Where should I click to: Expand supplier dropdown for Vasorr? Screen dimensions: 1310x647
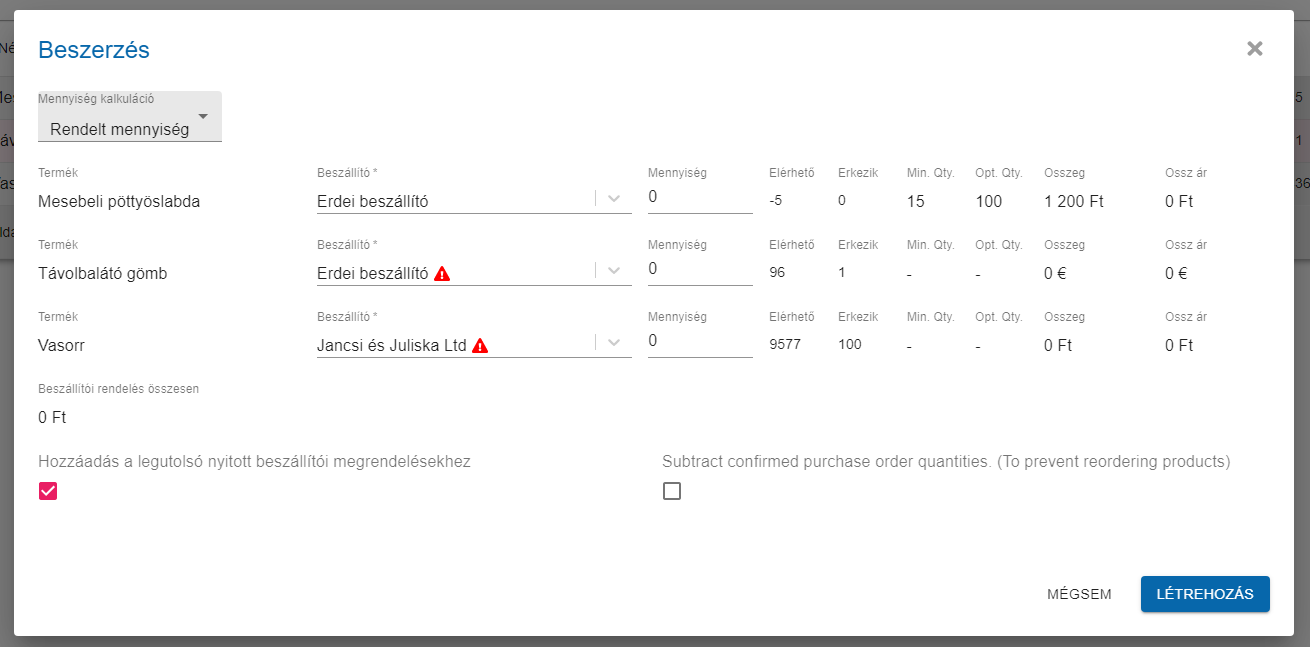614,343
